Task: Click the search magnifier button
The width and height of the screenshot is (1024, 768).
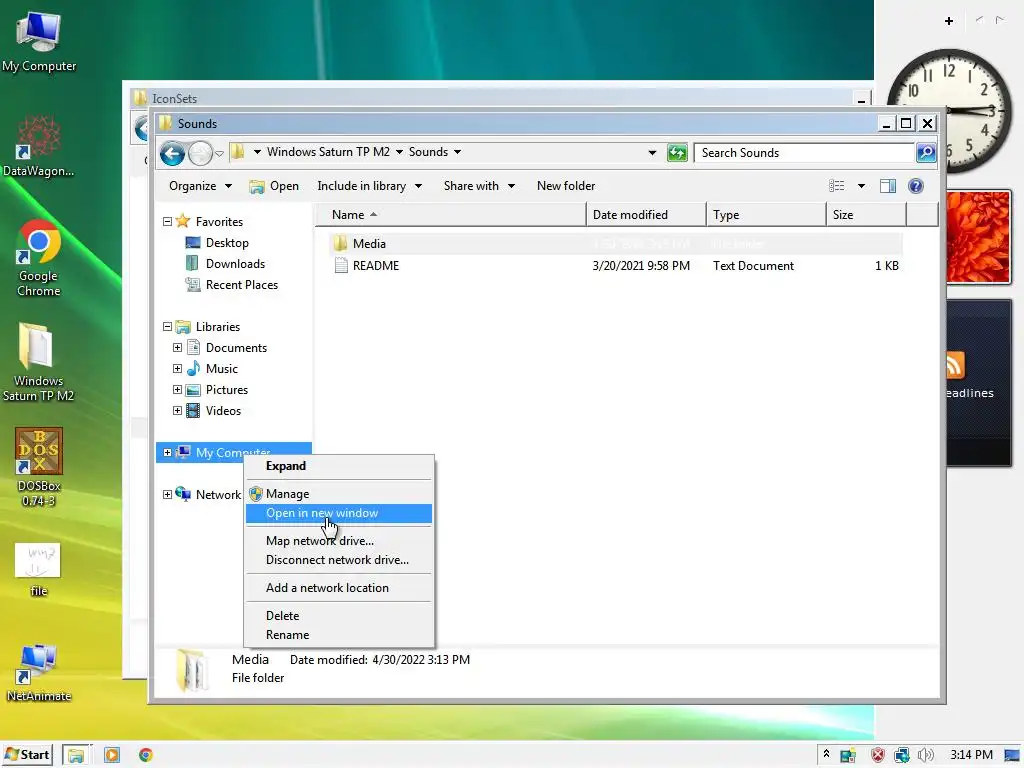Action: coord(925,153)
